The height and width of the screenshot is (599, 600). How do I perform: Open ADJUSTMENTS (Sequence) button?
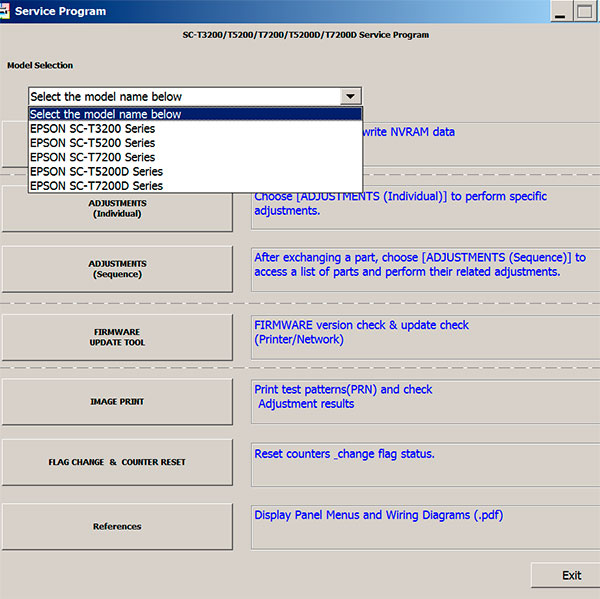(x=117, y=269)
